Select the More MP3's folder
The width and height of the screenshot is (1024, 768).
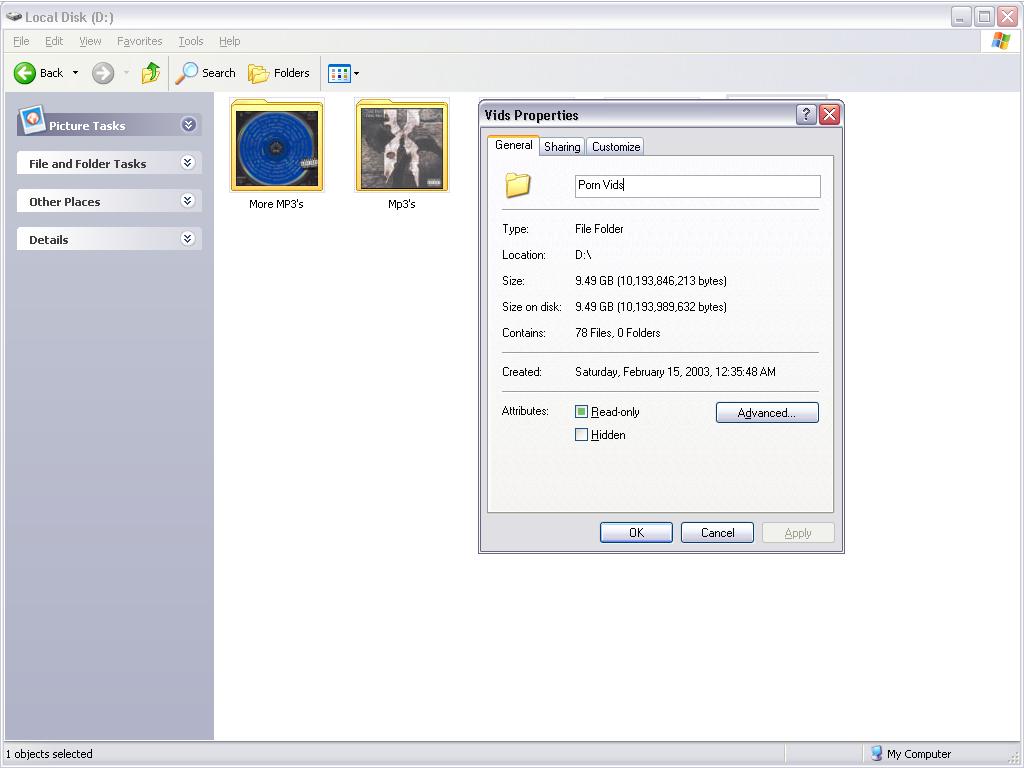click(x=276, y=147)
